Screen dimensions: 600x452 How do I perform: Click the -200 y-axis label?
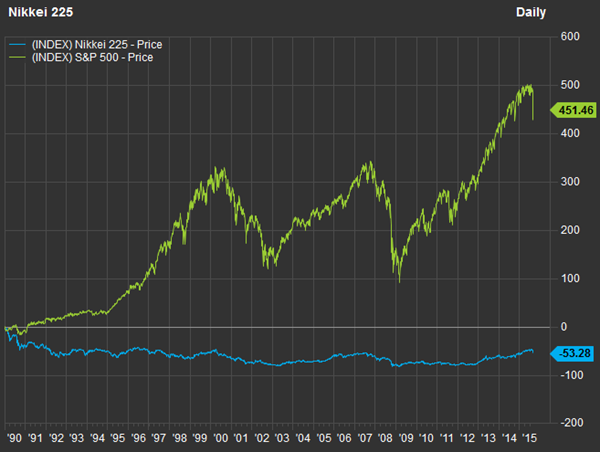coord(572,423)
